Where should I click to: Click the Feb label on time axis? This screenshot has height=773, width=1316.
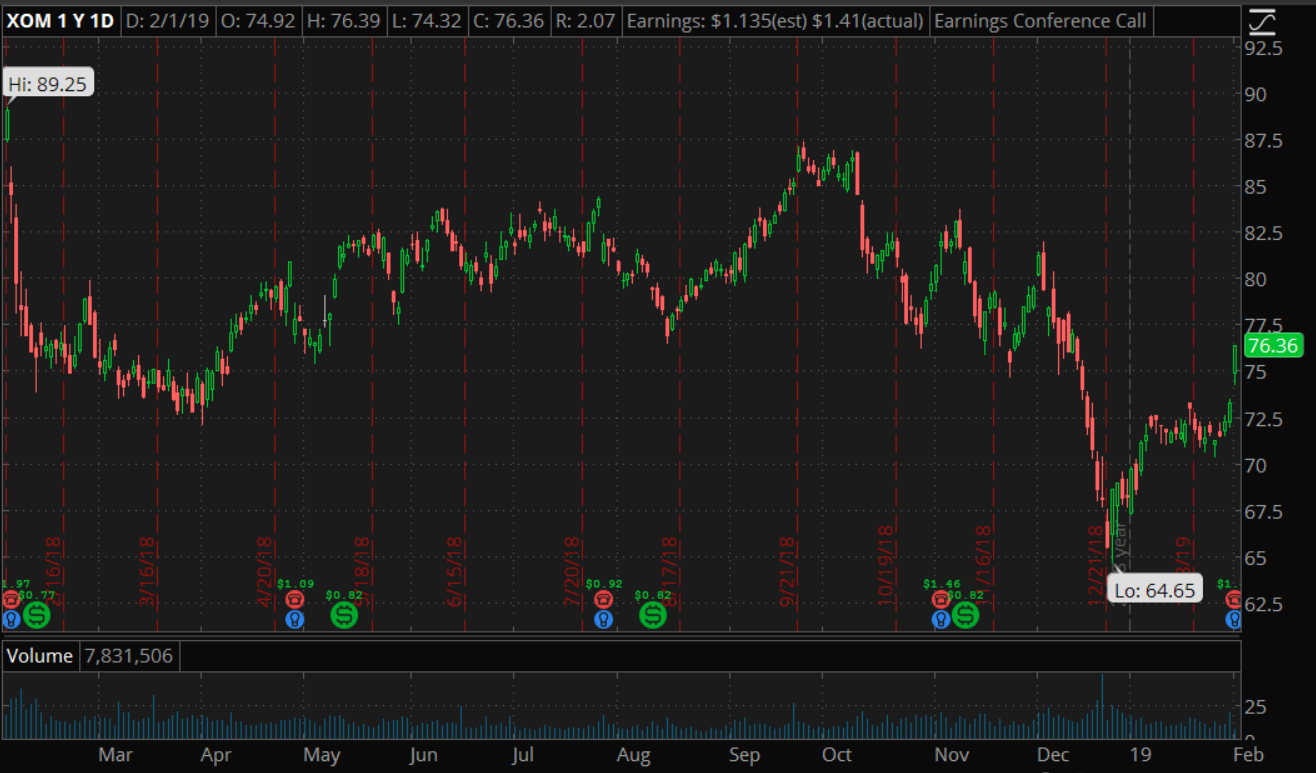[x=1248, y=755]
